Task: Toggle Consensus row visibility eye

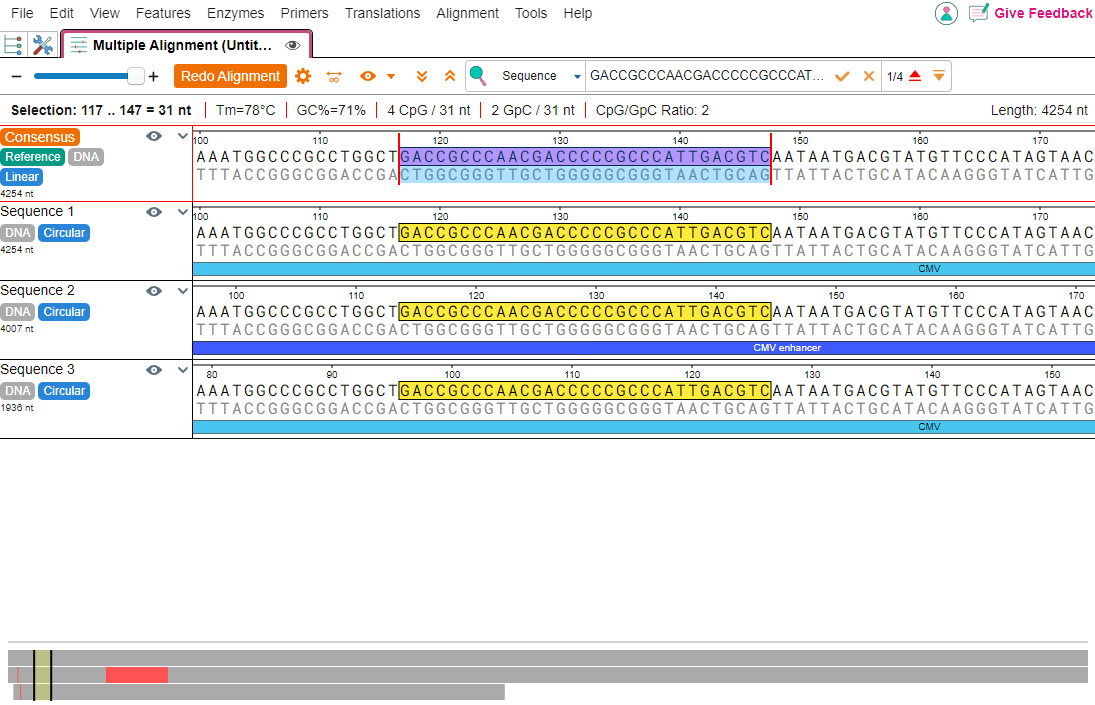Action: [154, 136]
